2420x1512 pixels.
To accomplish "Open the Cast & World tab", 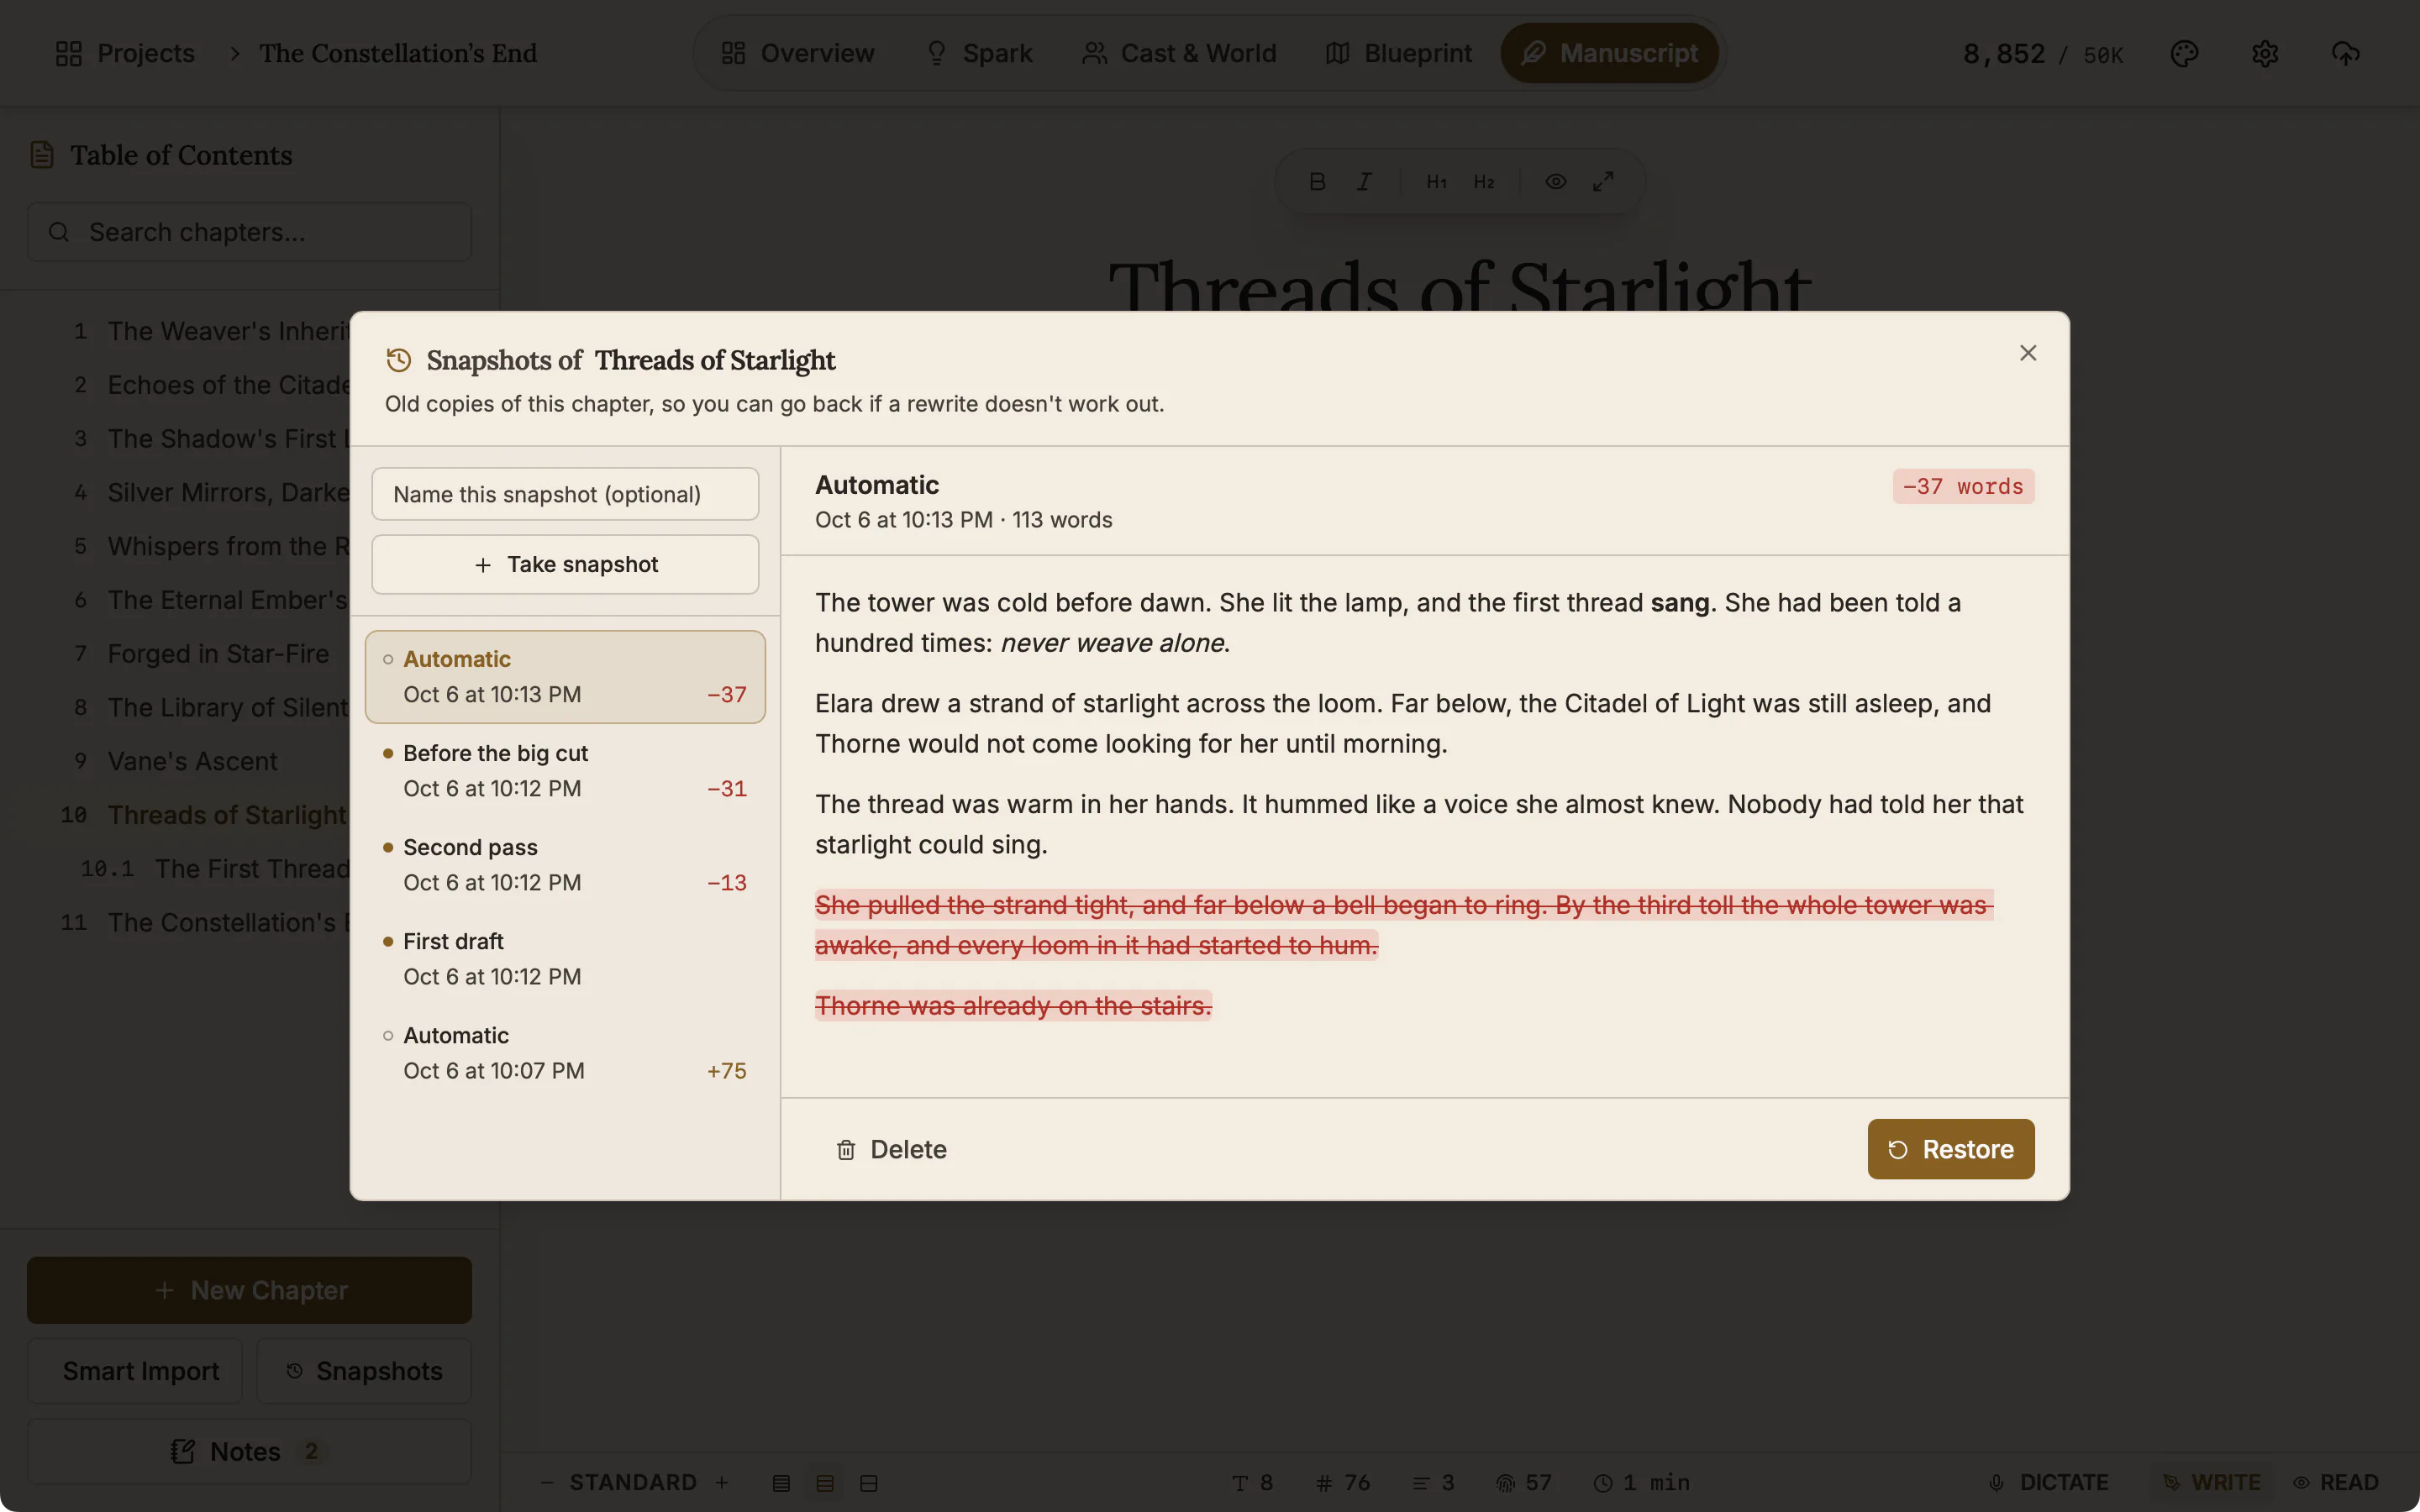I will pyautogui.click(x=1179, y=53).
